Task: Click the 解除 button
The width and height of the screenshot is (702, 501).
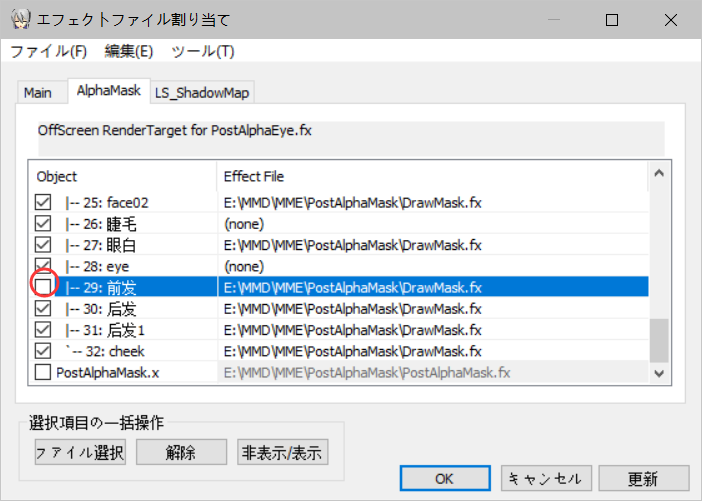Action: [x=181, y=452]
